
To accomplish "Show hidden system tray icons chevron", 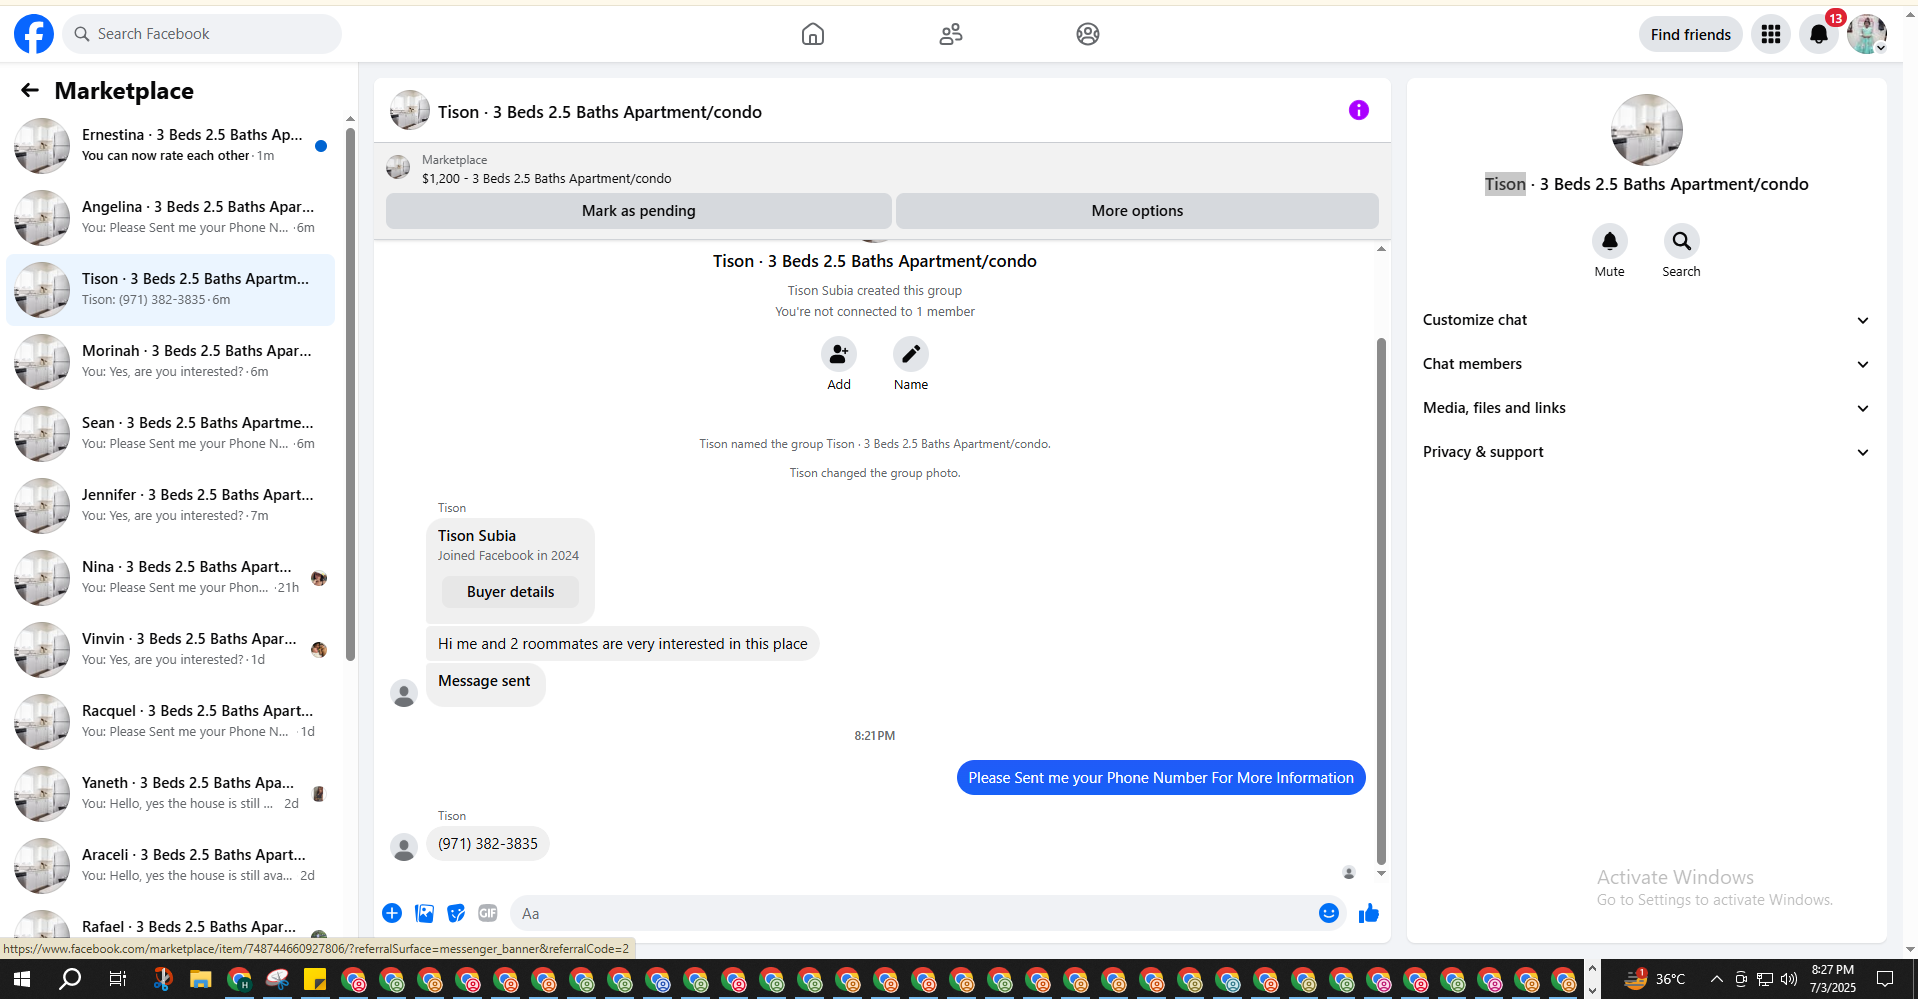I will tap(1716, 979).
